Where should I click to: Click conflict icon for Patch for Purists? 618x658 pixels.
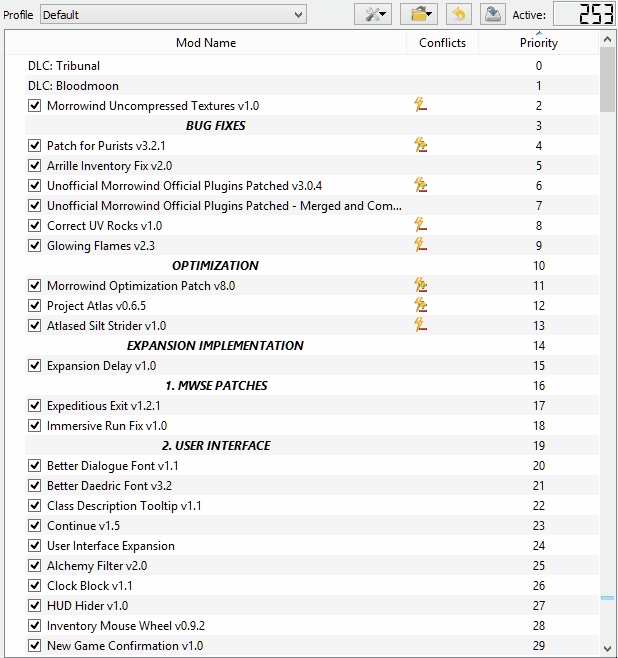coord(420,145)
